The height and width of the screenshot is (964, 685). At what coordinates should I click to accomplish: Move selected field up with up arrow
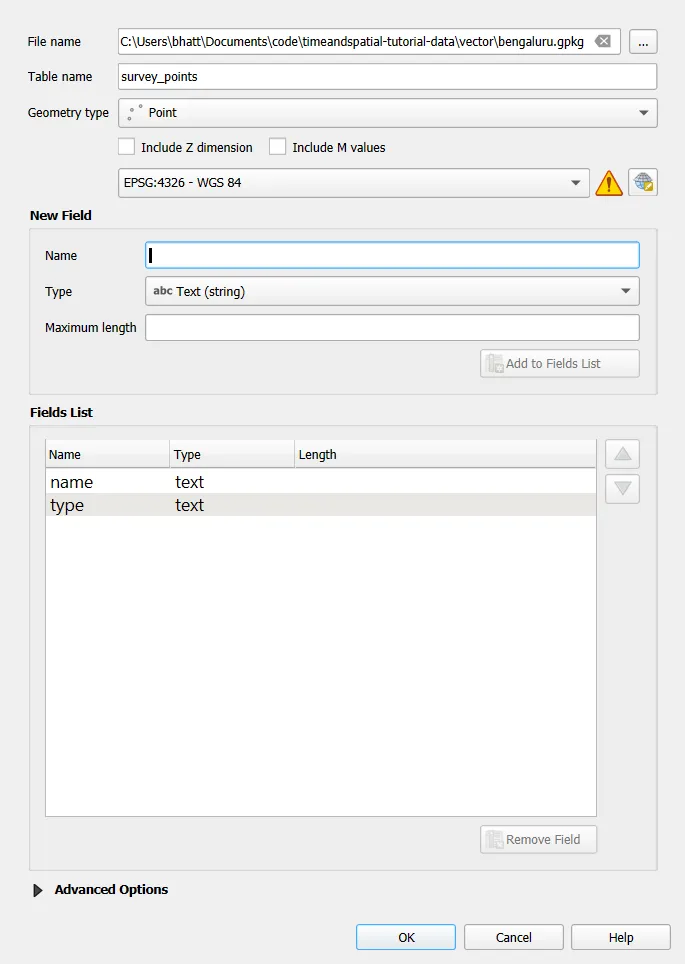[622, 454]
